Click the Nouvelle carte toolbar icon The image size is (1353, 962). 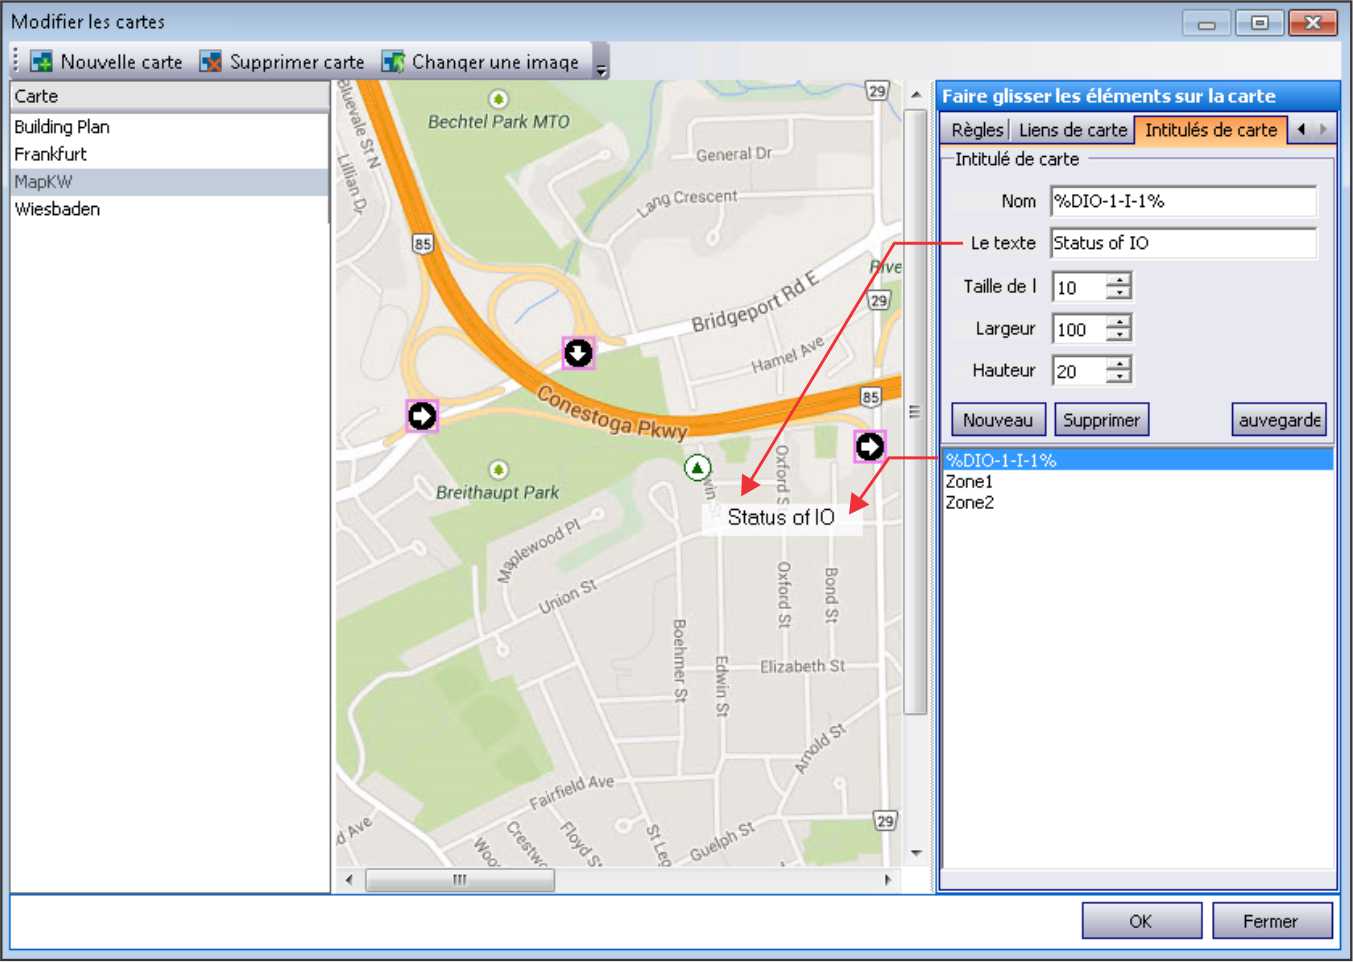tap(42, 62)
